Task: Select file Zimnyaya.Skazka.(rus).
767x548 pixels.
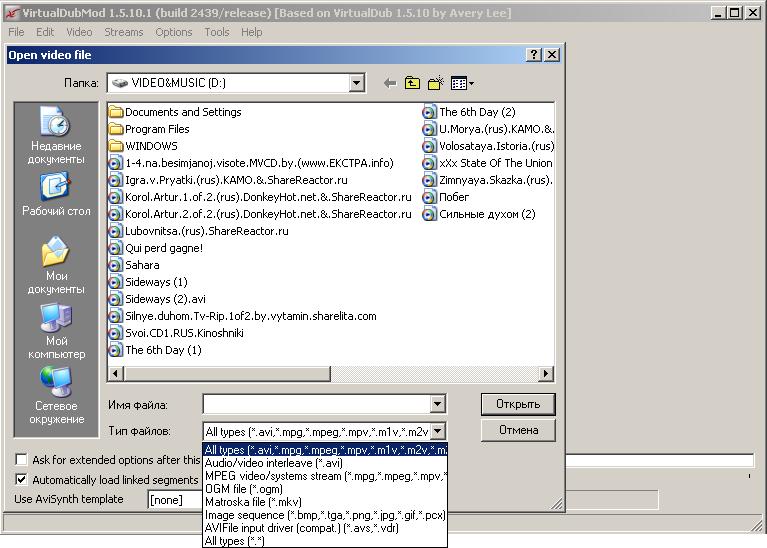Action: tap(488, 180)
